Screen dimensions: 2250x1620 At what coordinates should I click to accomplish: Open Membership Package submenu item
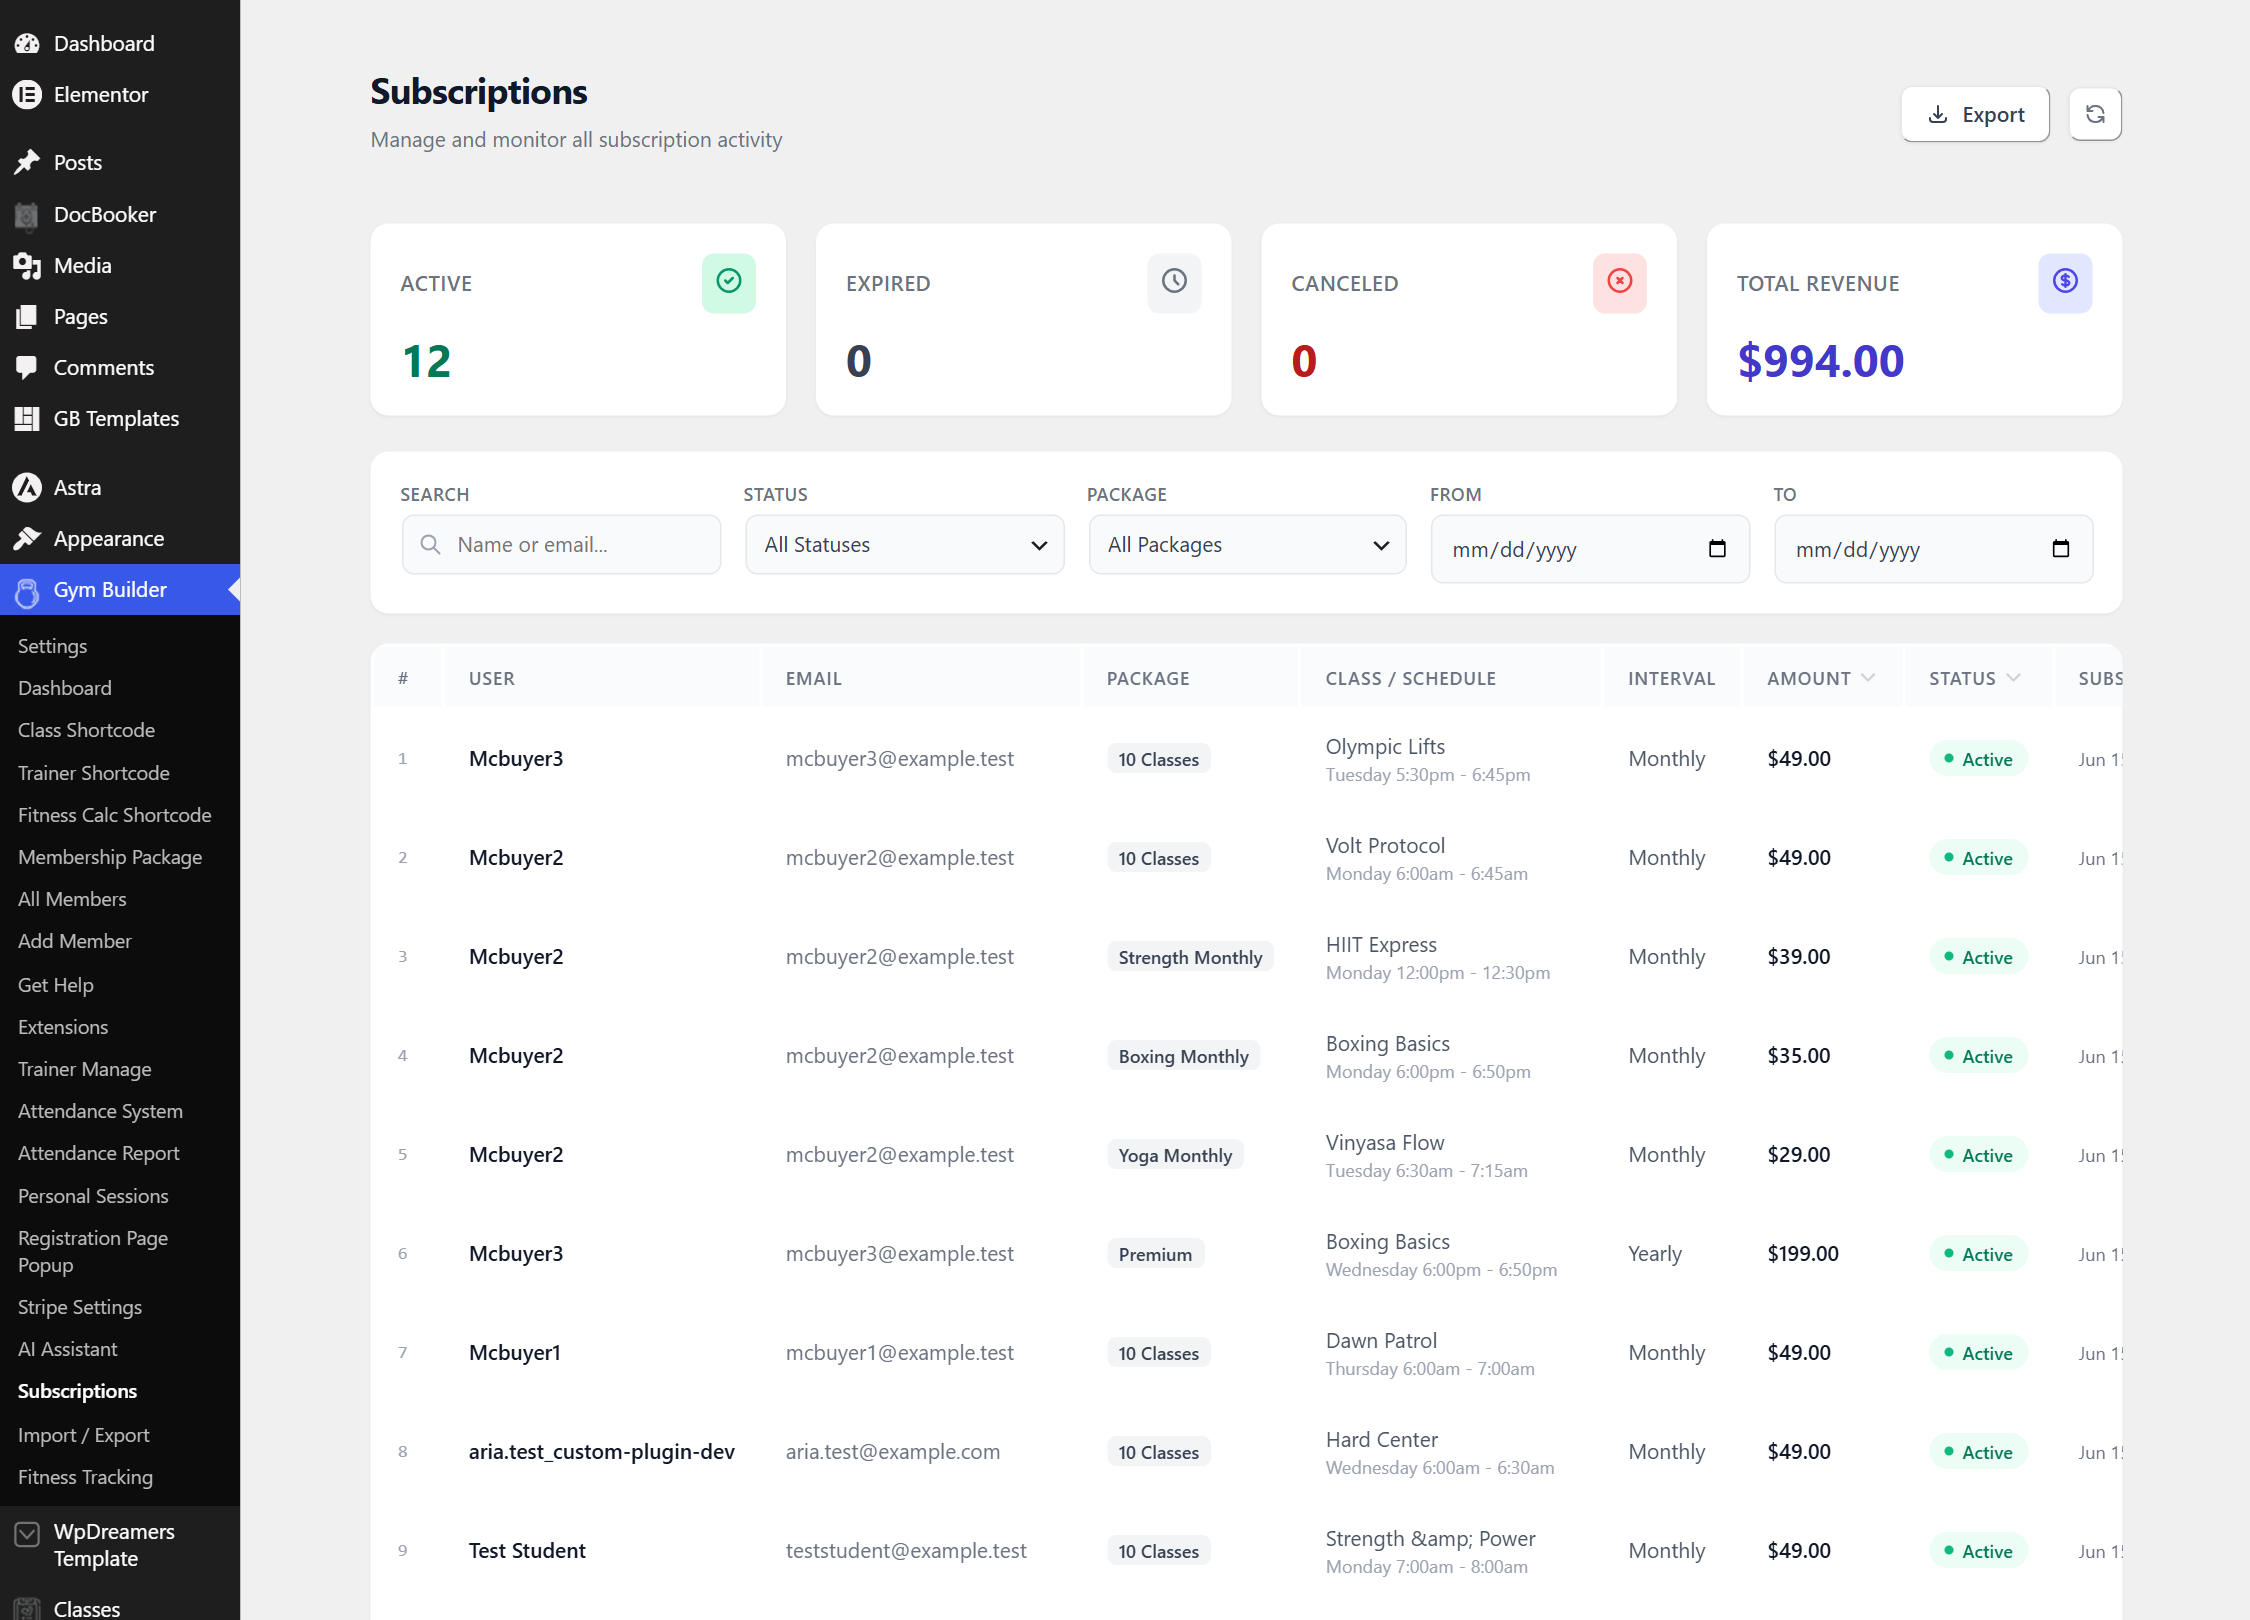point(110,857)
